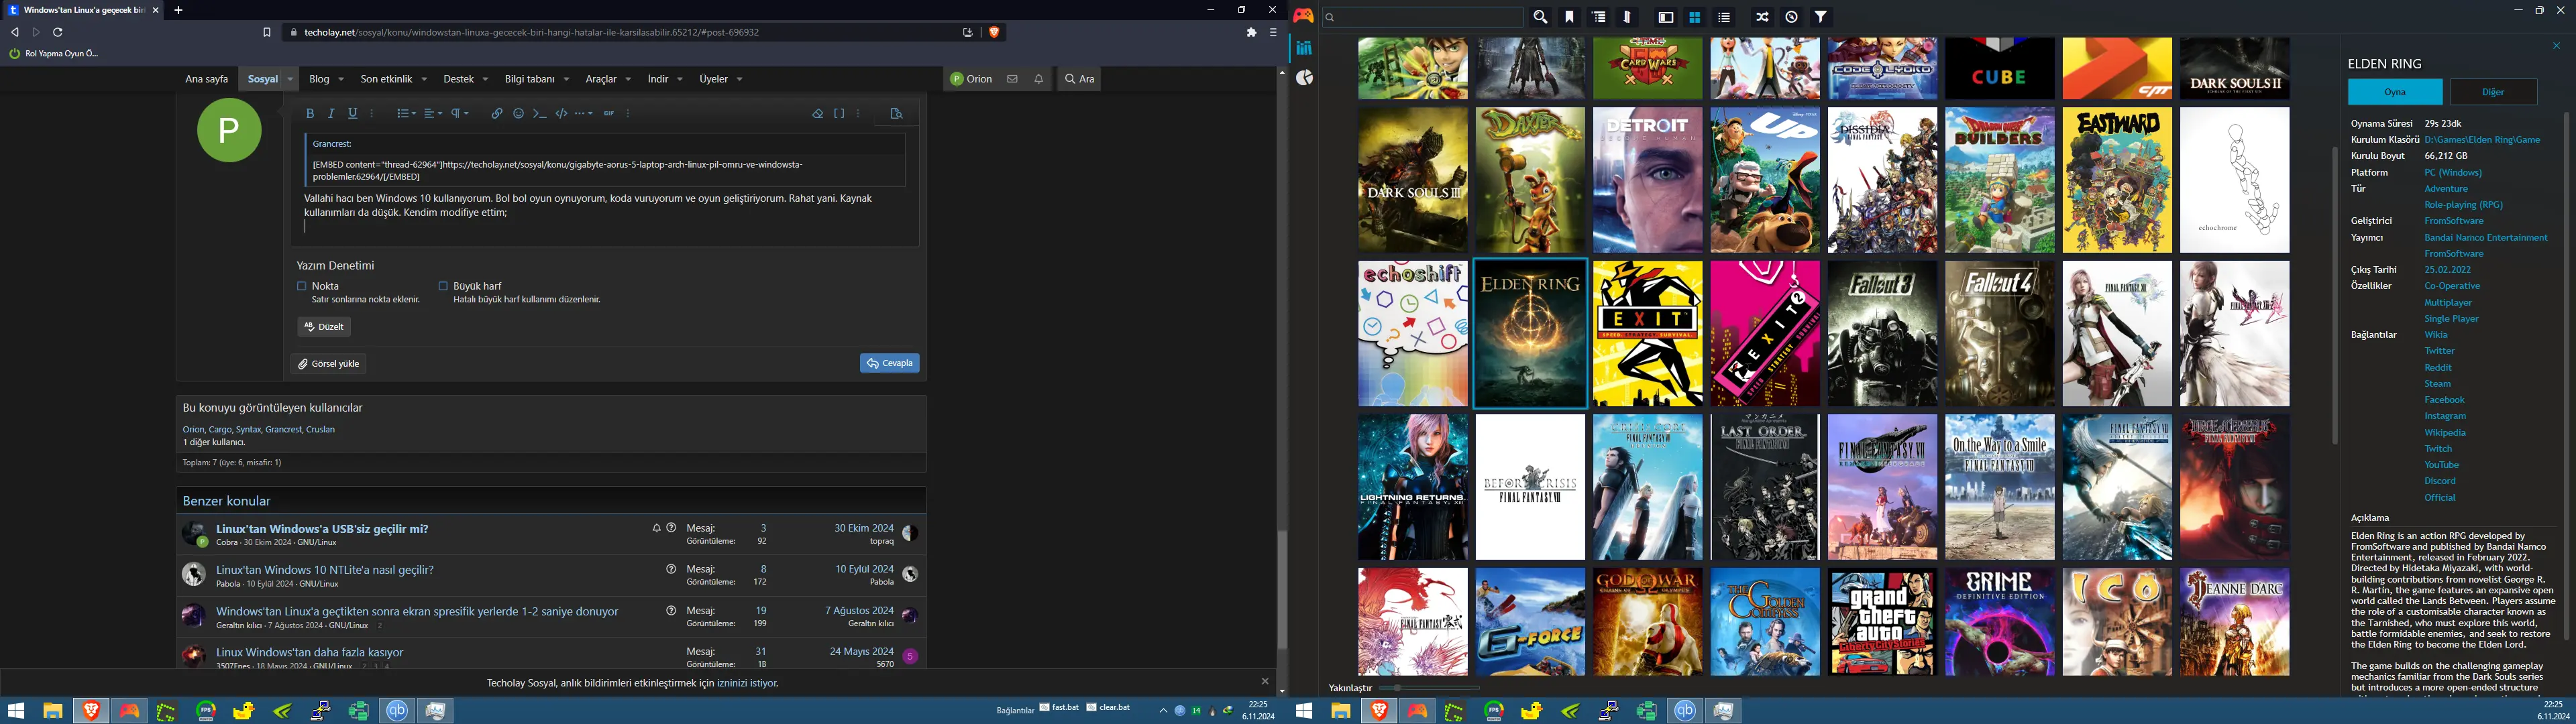The height and width of the screenshot is (724, 2576).
Task: Open the forum alerts bell
Action: point(1038,79)
